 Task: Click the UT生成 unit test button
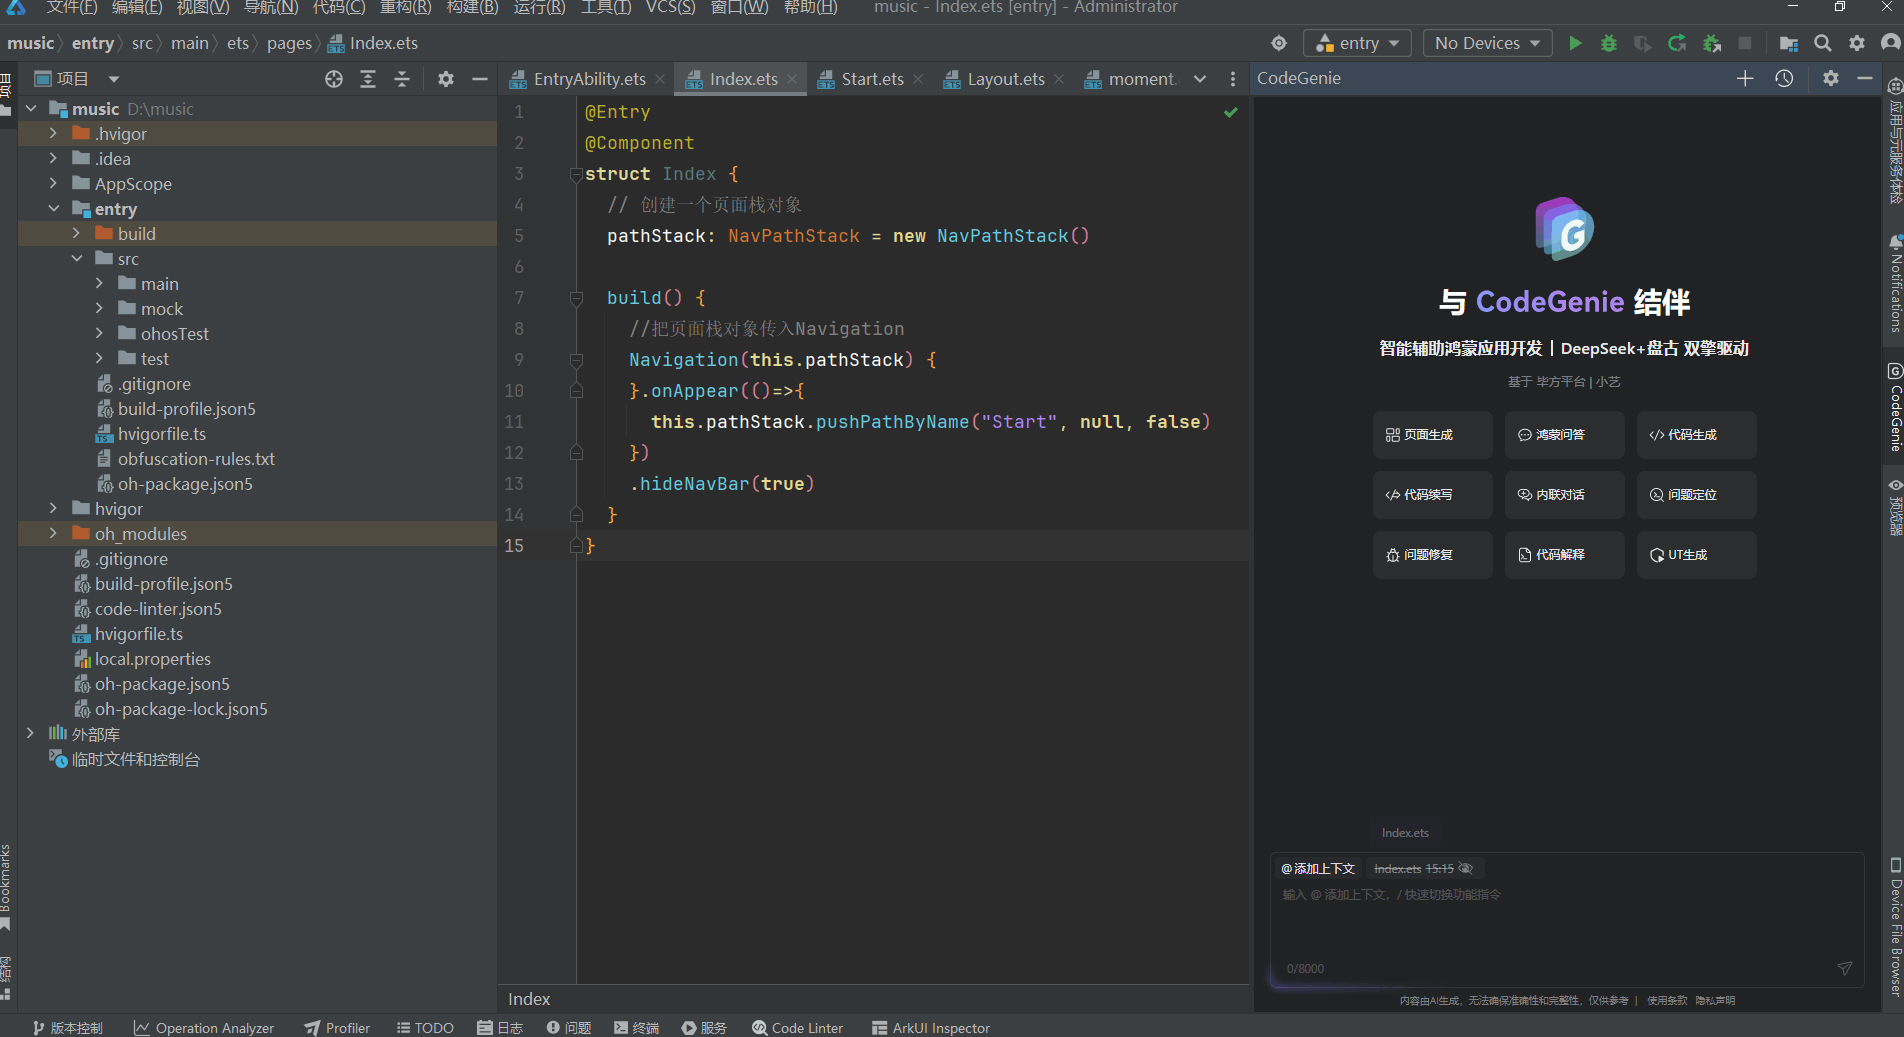1696,555
